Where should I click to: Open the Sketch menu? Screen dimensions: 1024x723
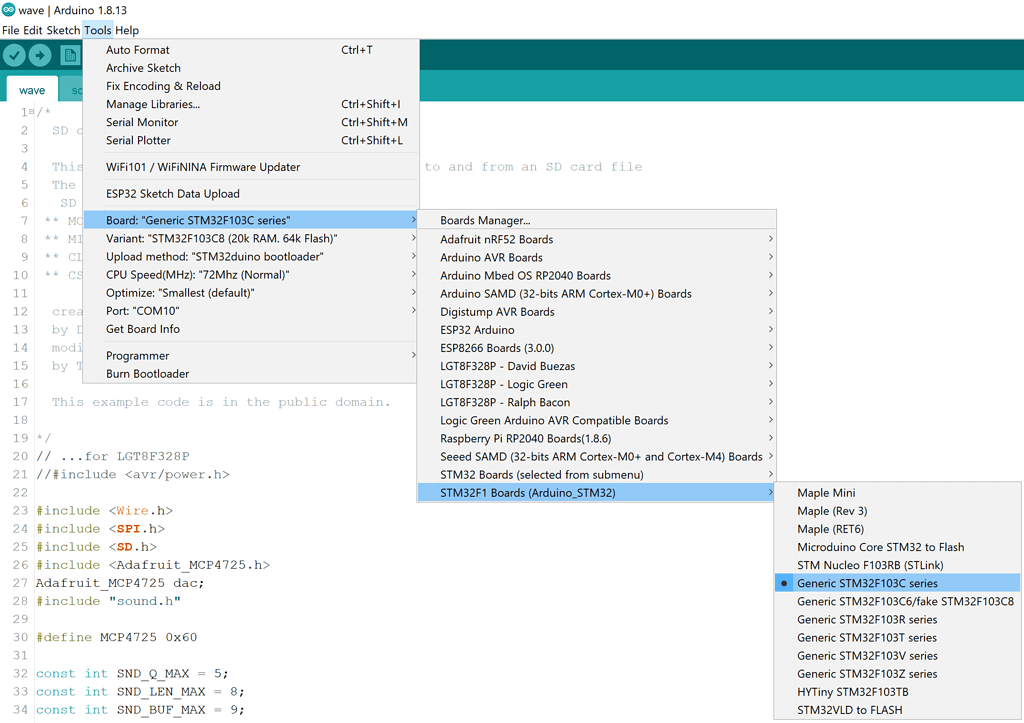coord(63,30)
